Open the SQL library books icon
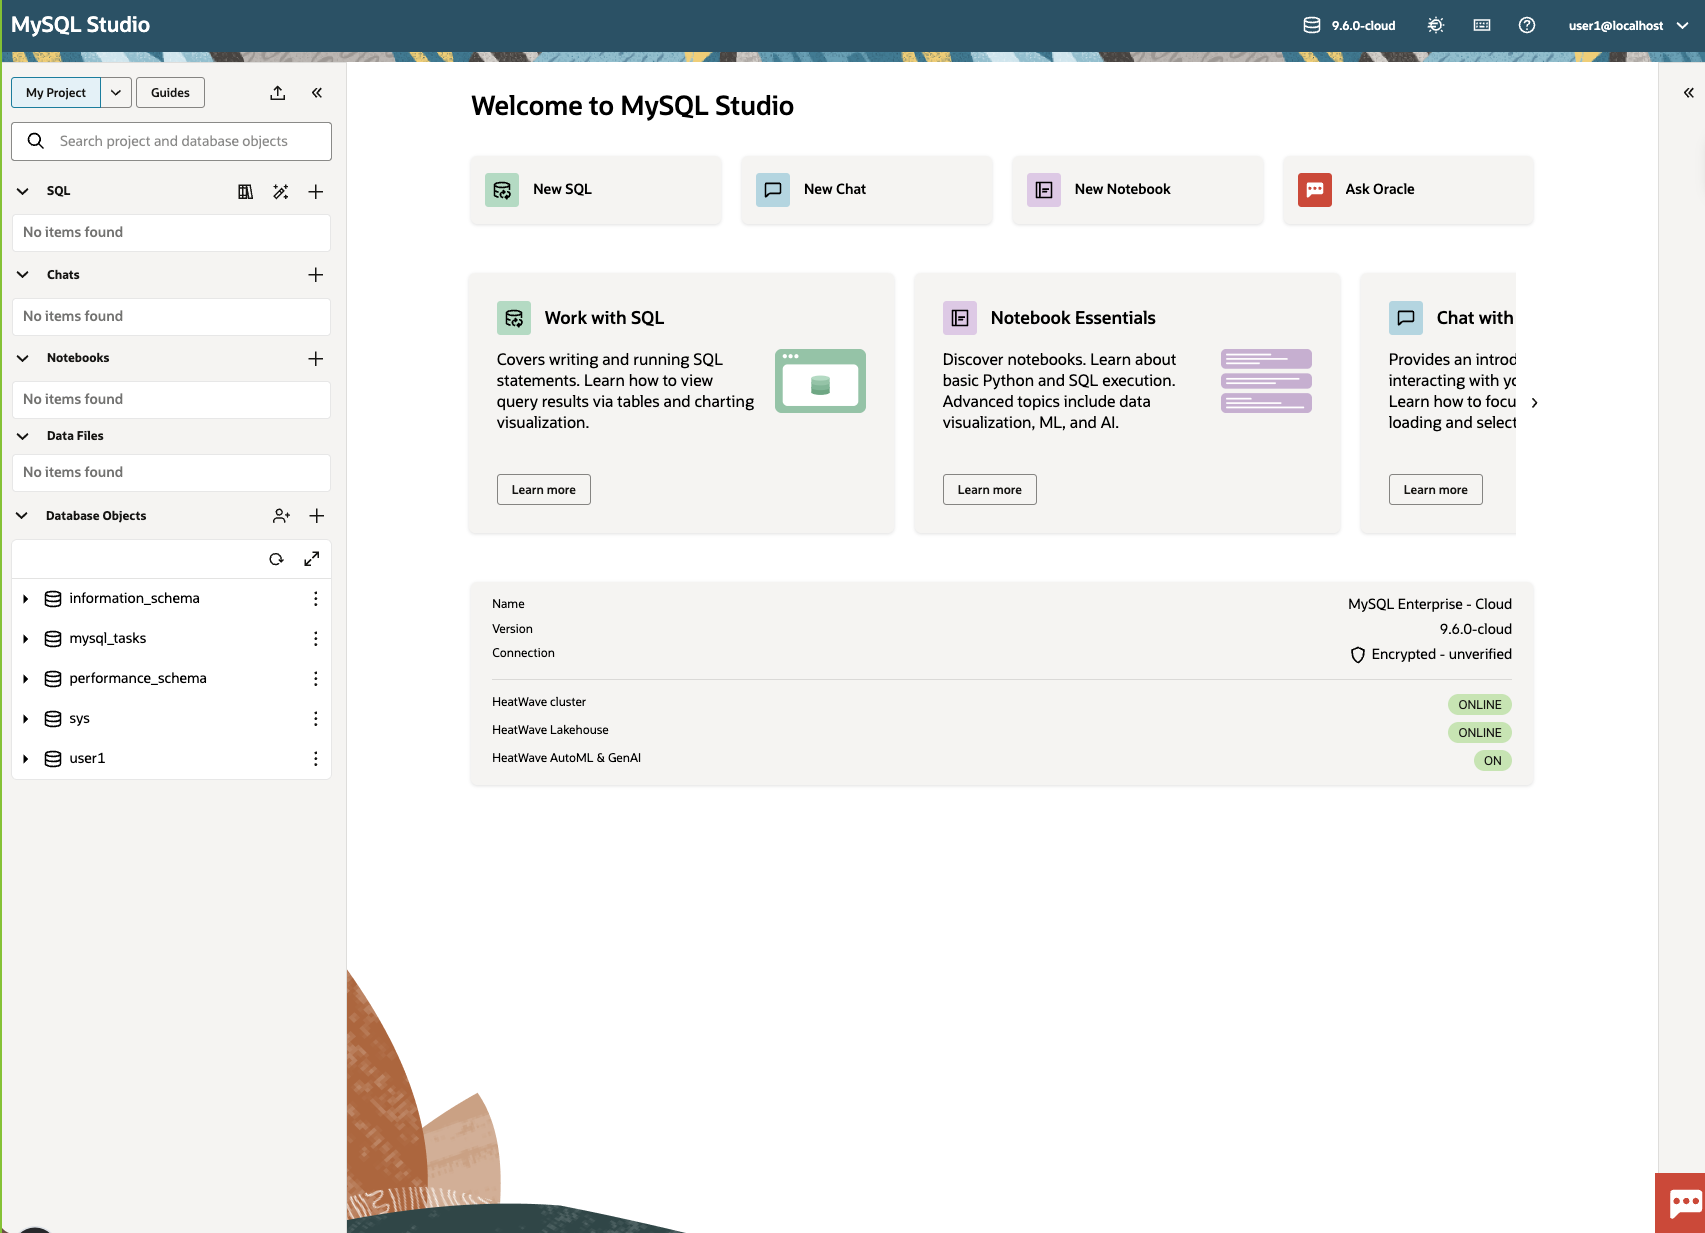This screenshot has height=1233, width=1705. click(245, 191)
